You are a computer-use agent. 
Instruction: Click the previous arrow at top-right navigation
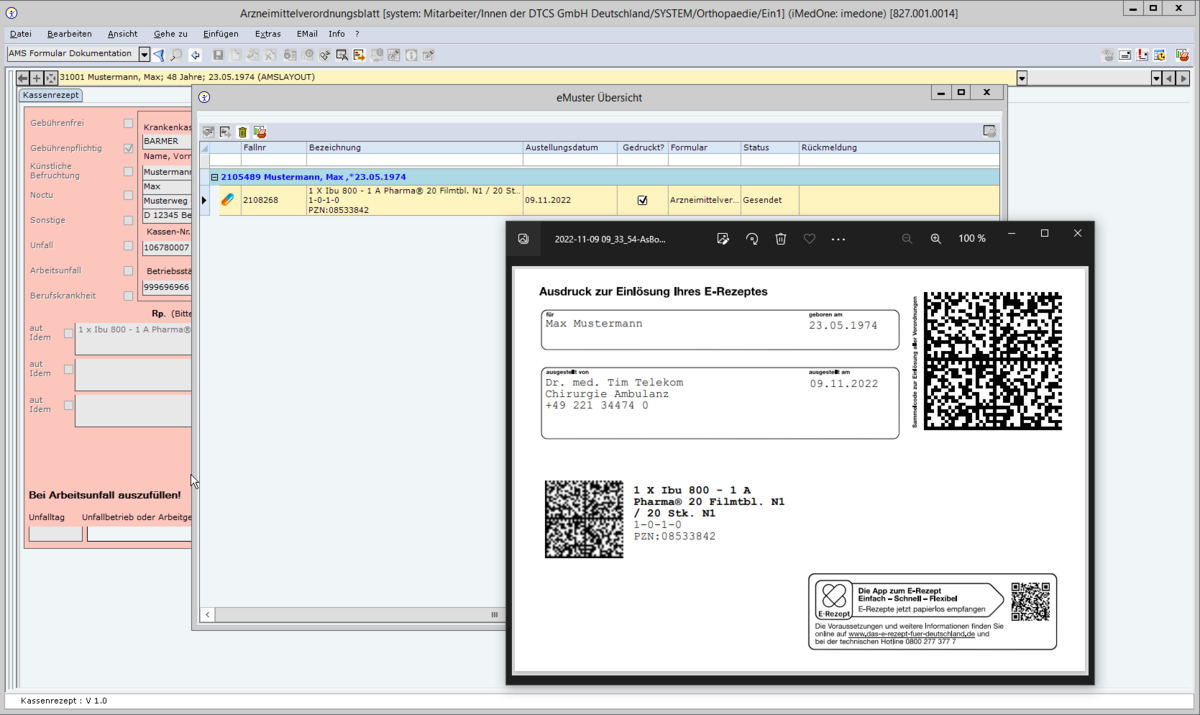coord(1170,78)
